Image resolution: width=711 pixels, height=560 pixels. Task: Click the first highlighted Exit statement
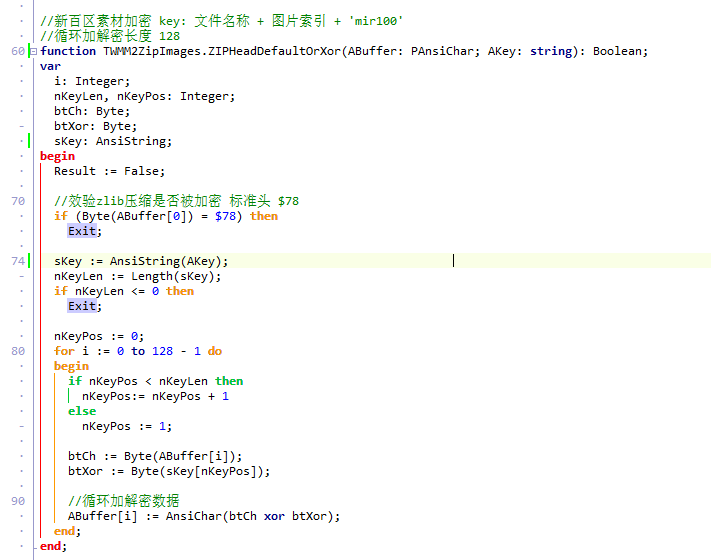[x=82, y=231]
